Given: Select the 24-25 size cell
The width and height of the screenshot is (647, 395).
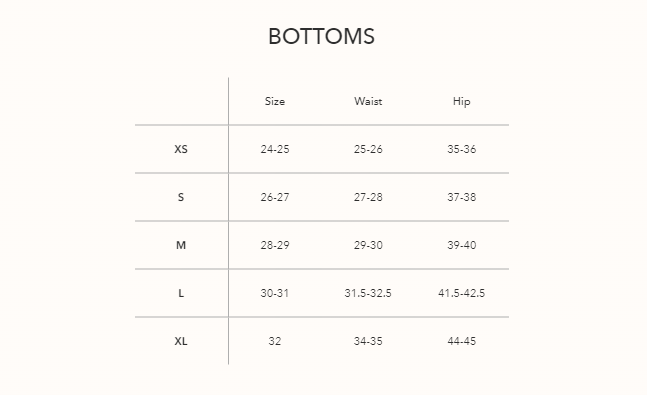Looking at the screenshot, I should pyautogui.click(x=275, y=149).
